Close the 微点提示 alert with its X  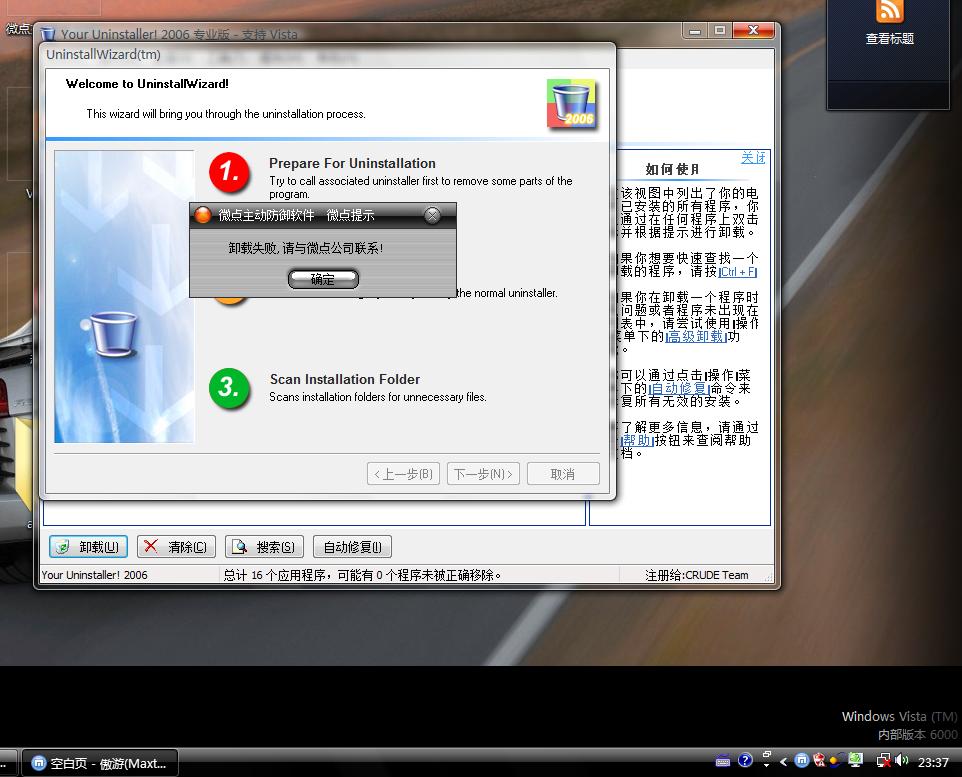click(433, 215)
